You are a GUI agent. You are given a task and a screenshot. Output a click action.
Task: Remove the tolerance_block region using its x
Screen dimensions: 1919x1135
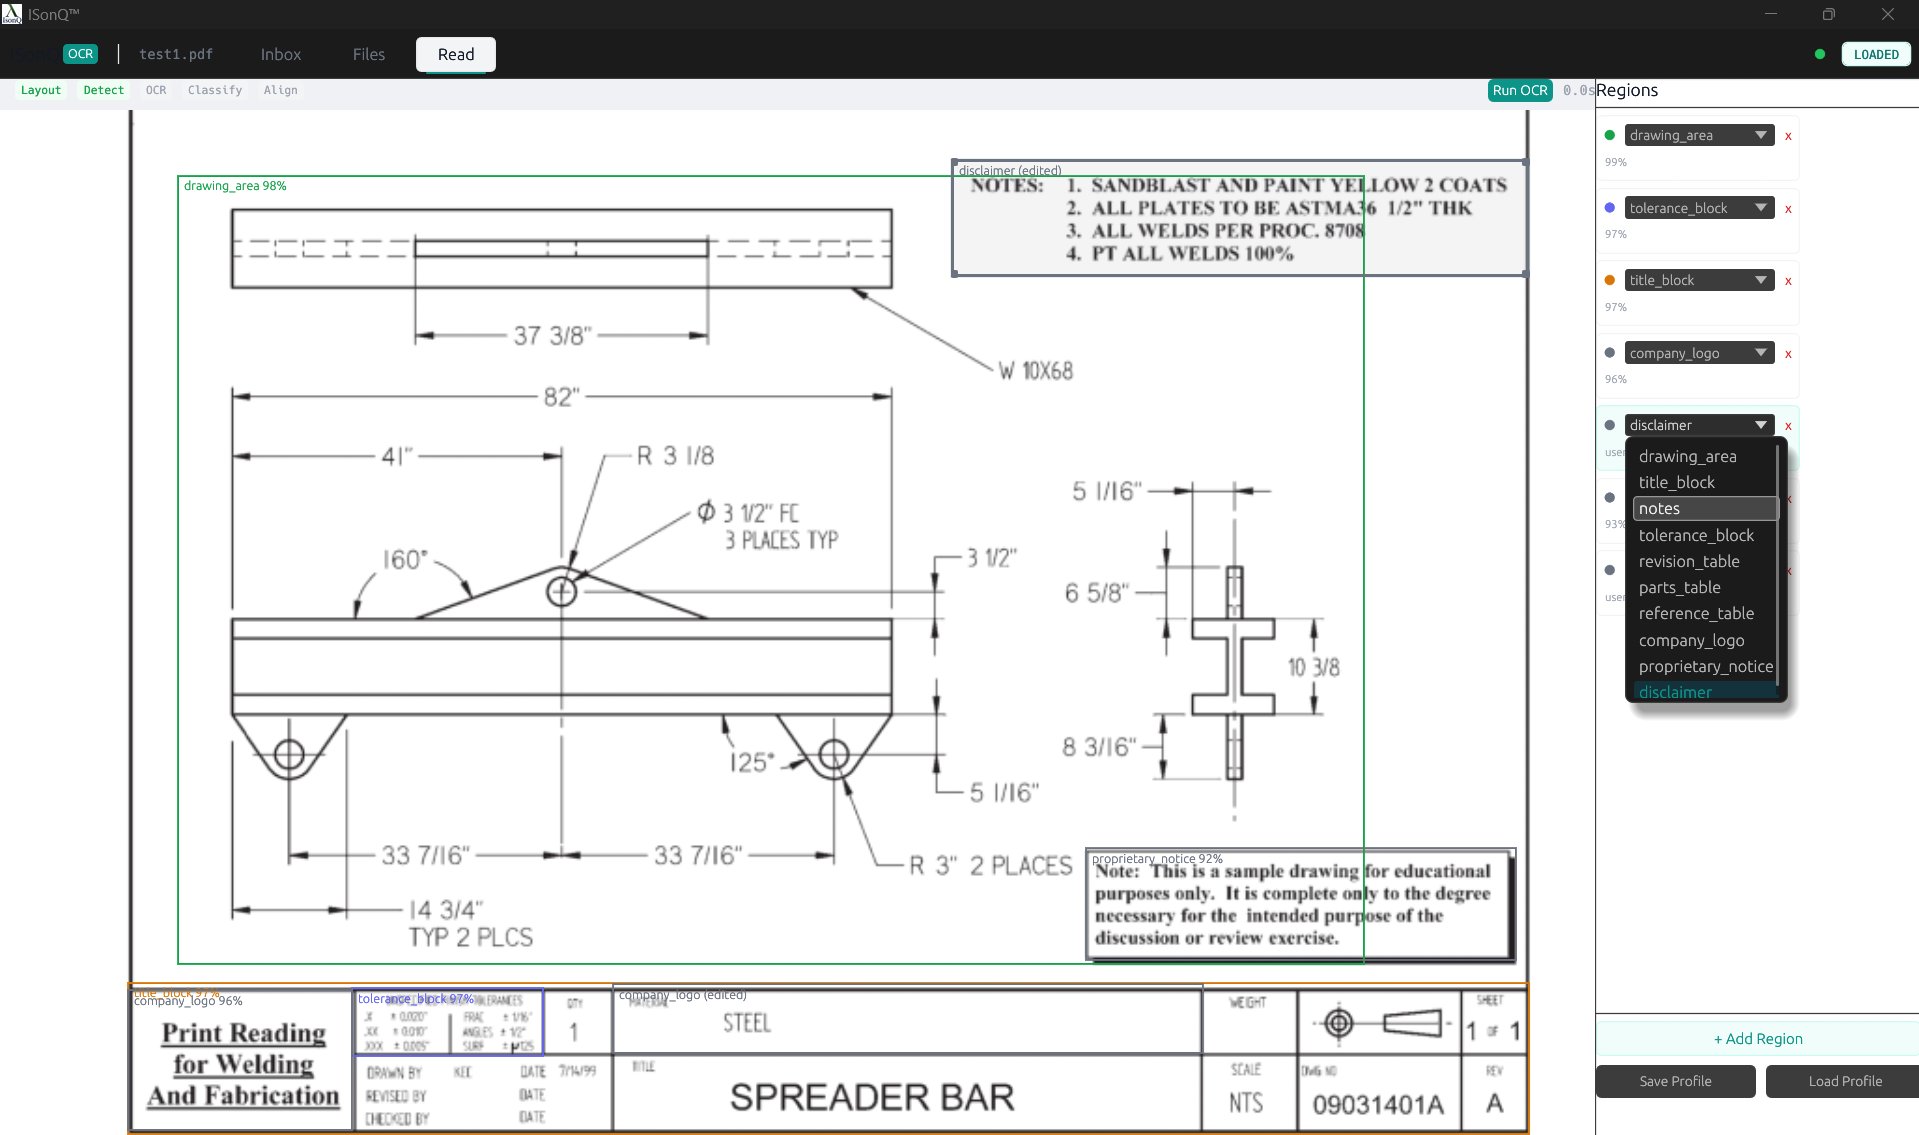coord(1788,209)
